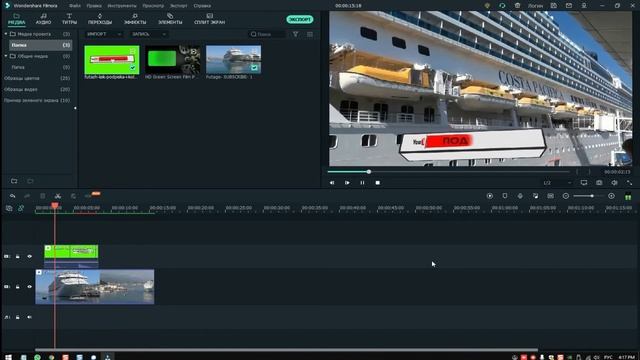Open the Титры tab

tap(69, 19)
